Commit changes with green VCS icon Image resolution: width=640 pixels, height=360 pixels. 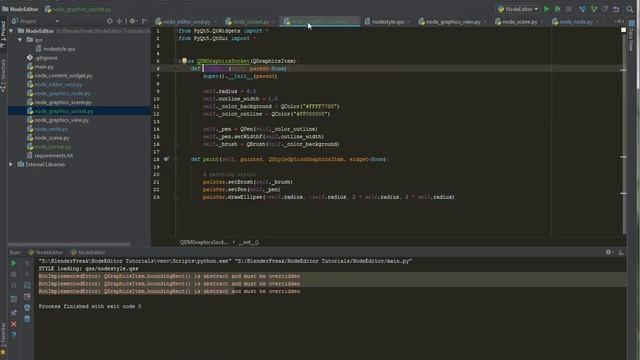(x=594, y=9)
